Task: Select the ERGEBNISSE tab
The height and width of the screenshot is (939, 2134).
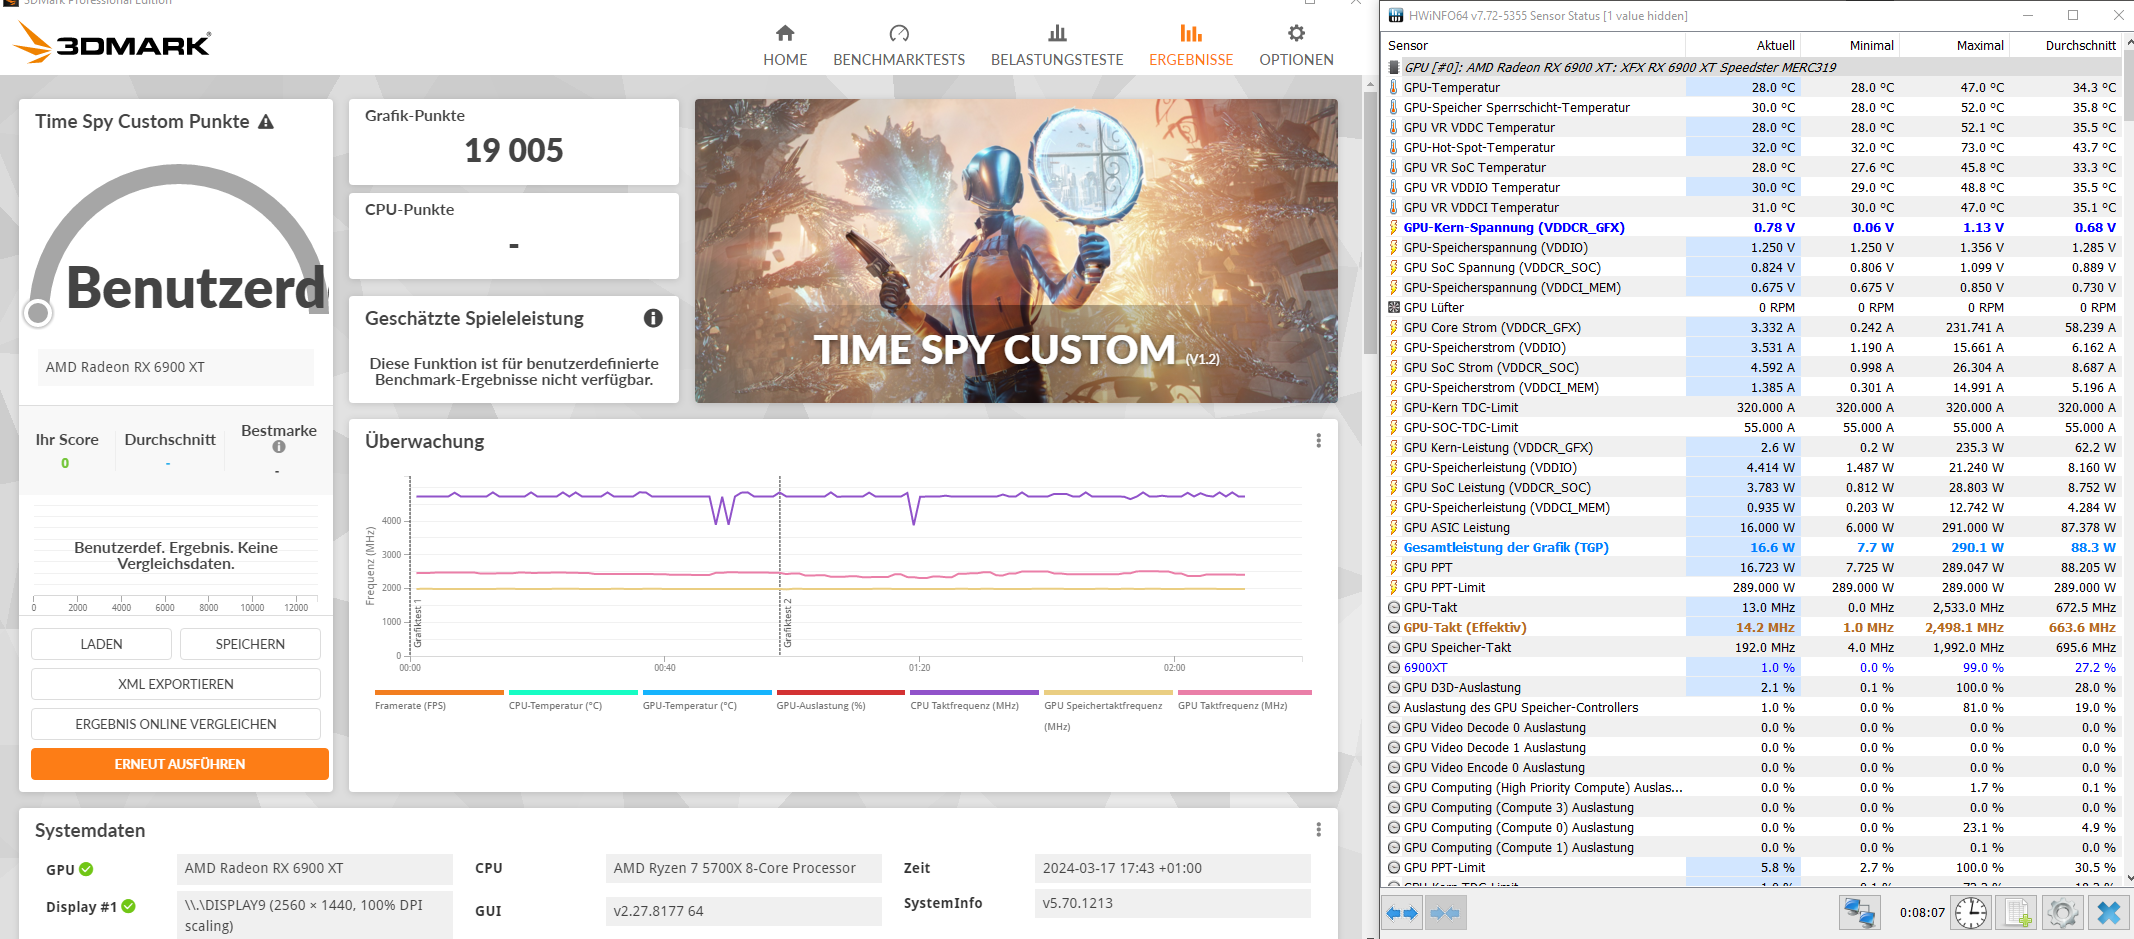Action: [1191, 46]
